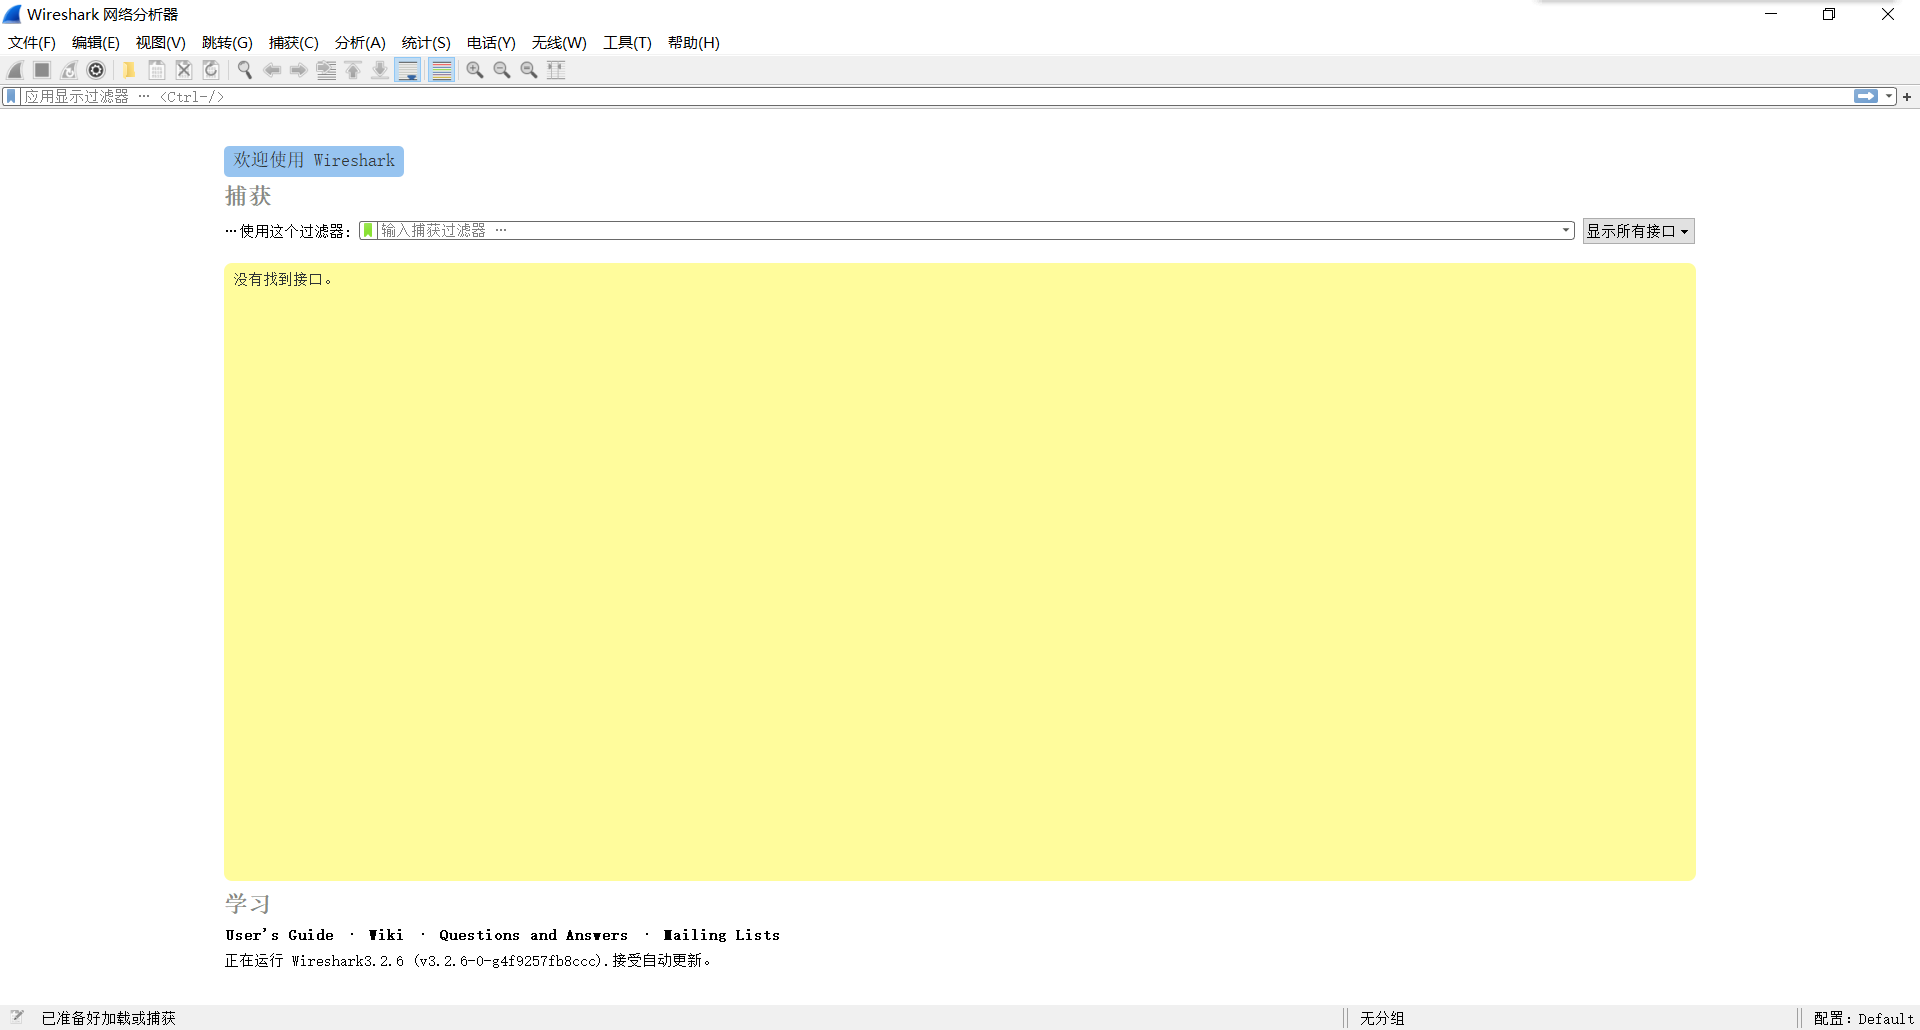This screenshot has height=1030, width=1920.
Task: Click the add filter button plus icon
Action: click(x=1907, y=97)
